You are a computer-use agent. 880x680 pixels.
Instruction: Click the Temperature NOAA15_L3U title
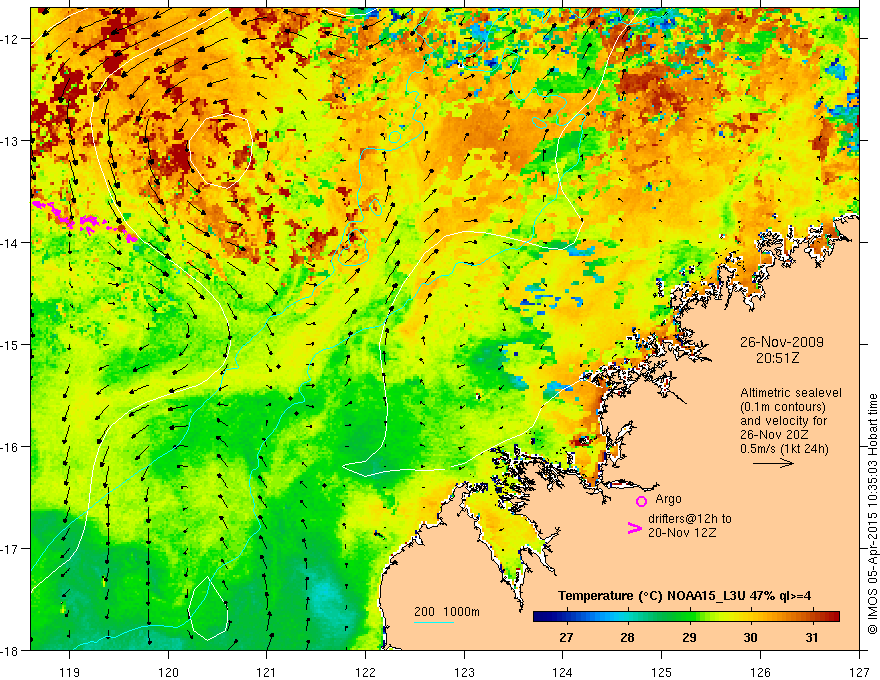(x=684, y=596)
